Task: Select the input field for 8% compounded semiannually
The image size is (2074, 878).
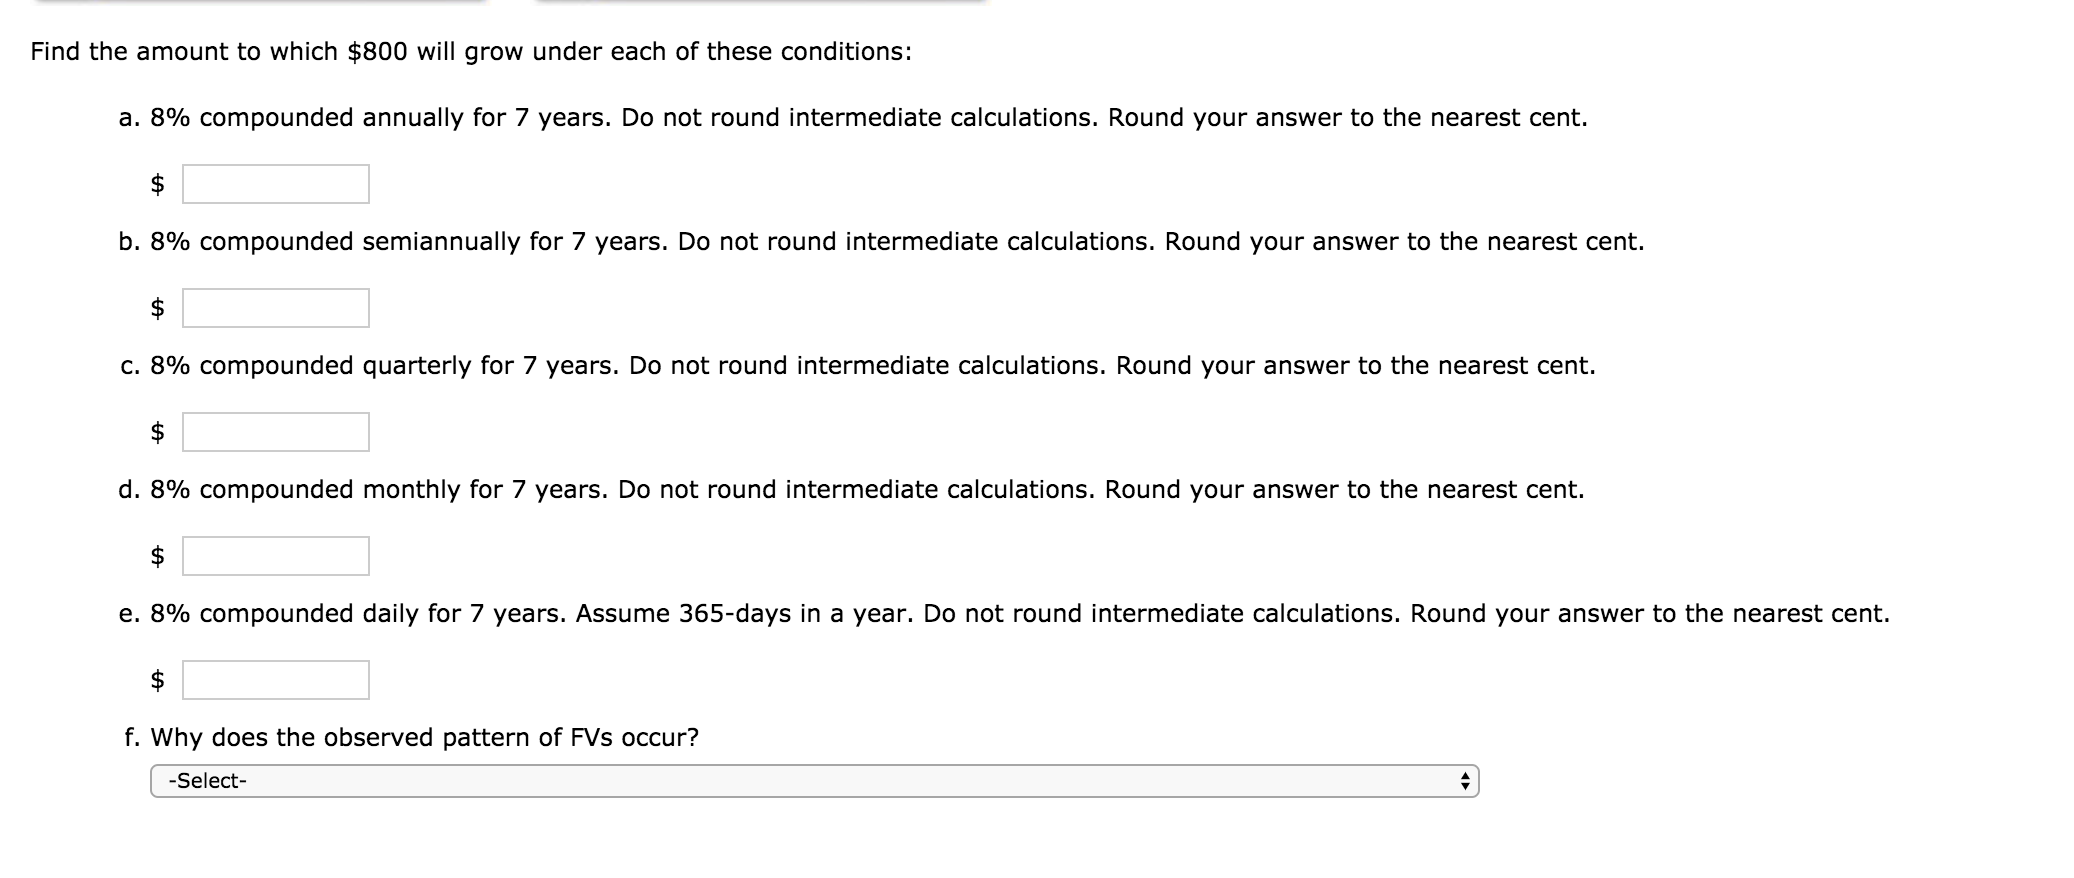Action: pos(276,308)
